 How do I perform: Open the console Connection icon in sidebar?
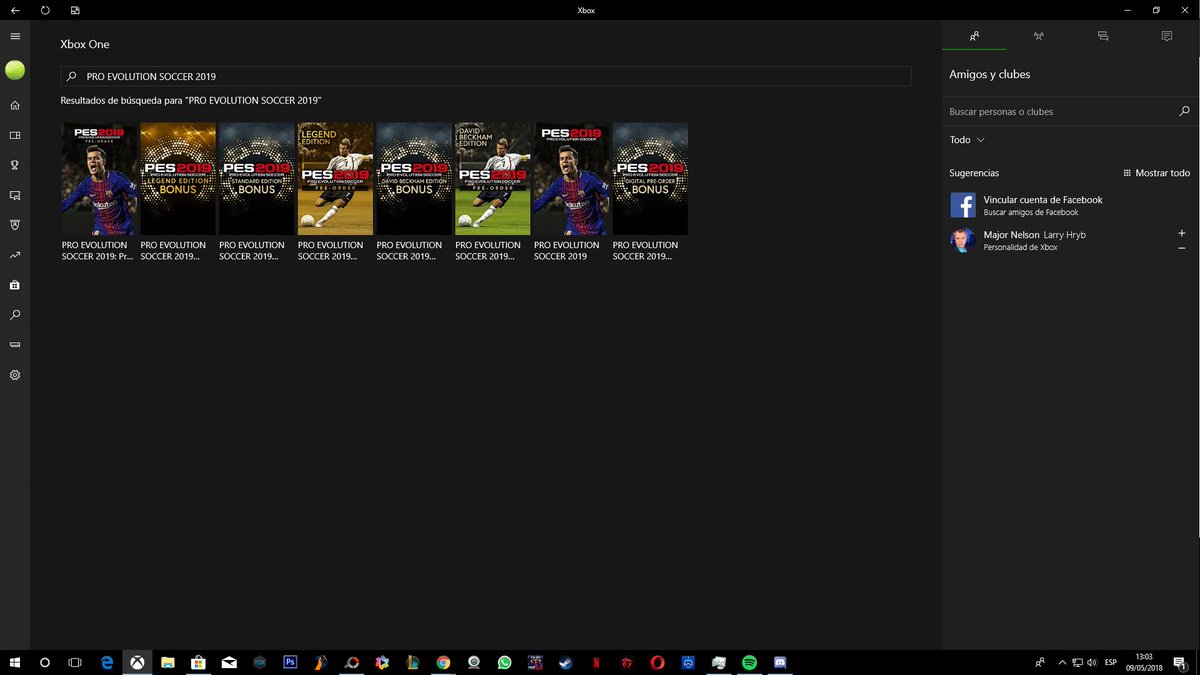coord(15,345)
